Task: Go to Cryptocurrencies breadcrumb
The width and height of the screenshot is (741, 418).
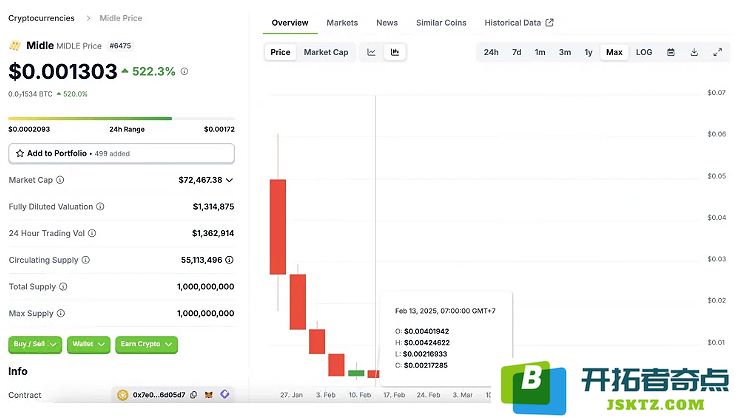Action: click(42, 18)
